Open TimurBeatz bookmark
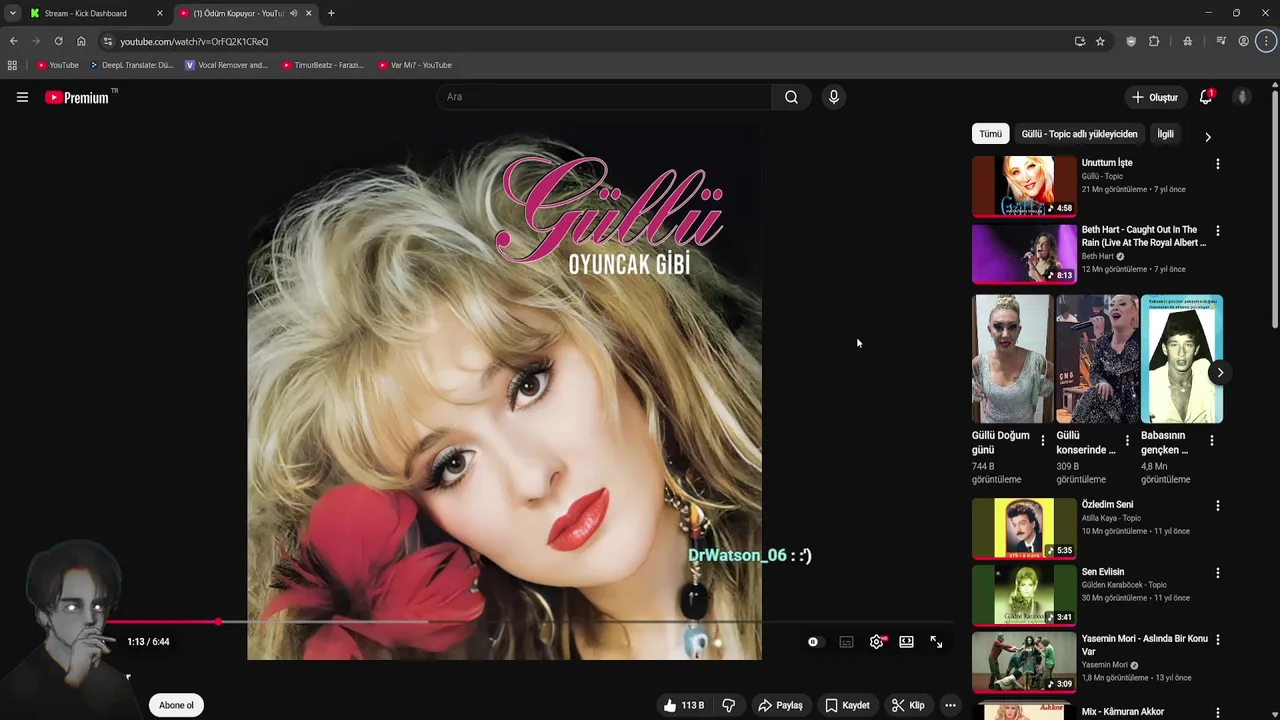Image resolution: width=1280 pixels, height=720 pixels. (x=322, y=65)
